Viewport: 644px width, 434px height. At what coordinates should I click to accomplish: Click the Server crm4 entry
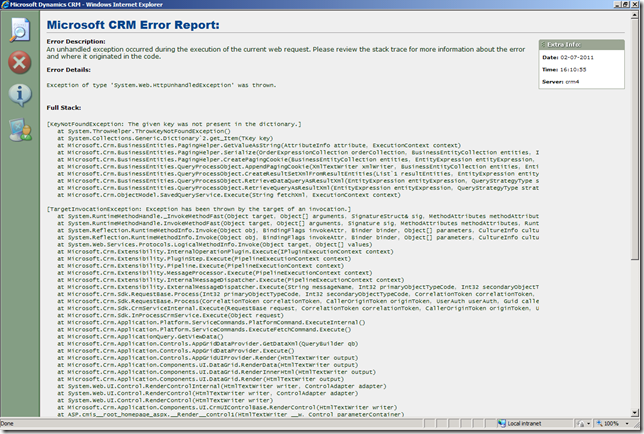[560, 82]
